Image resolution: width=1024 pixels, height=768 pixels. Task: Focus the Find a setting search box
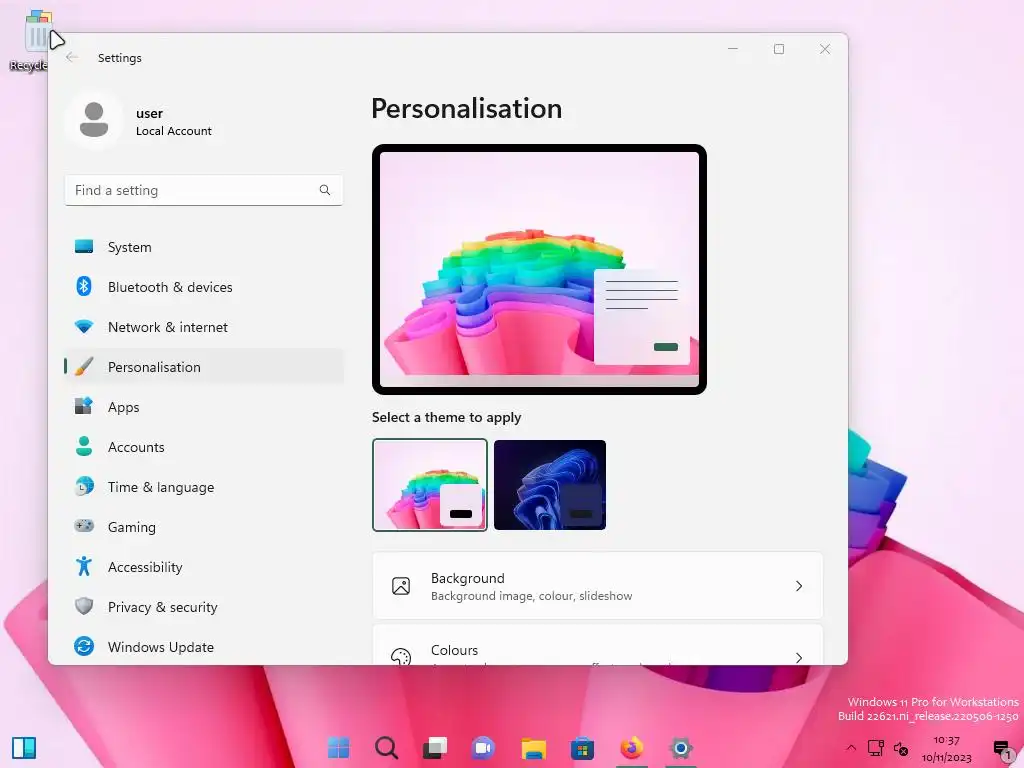pos(204,190)
